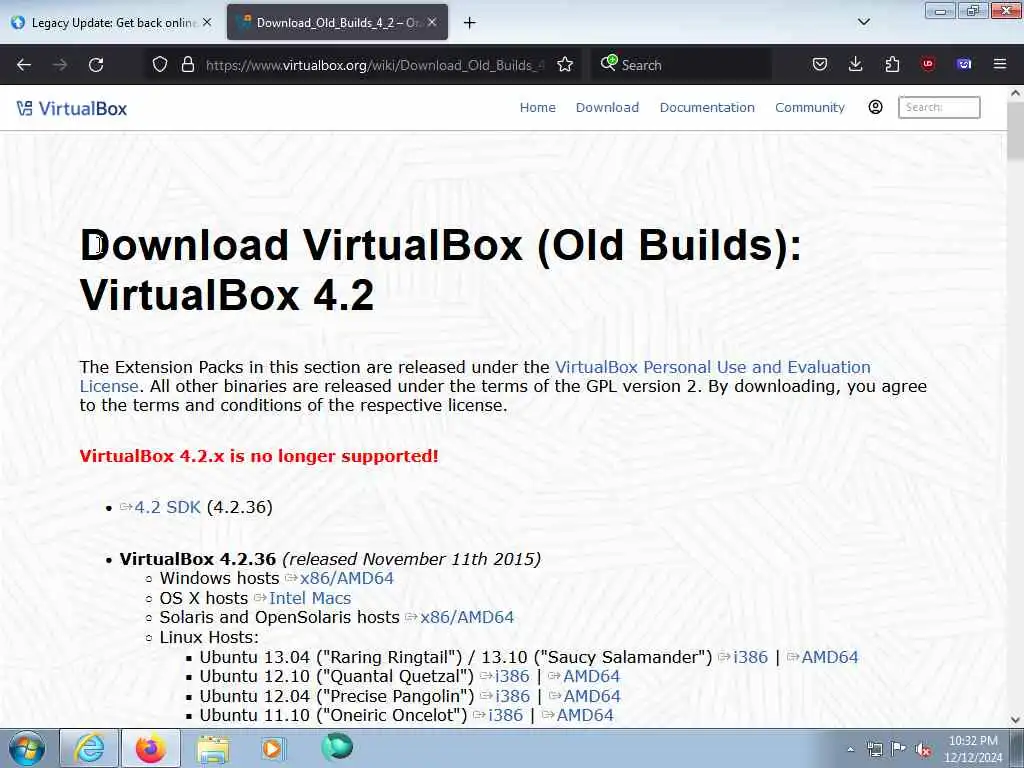
Task: Open the Firefox hamburger menu
Action: (x=1000, y=64)
